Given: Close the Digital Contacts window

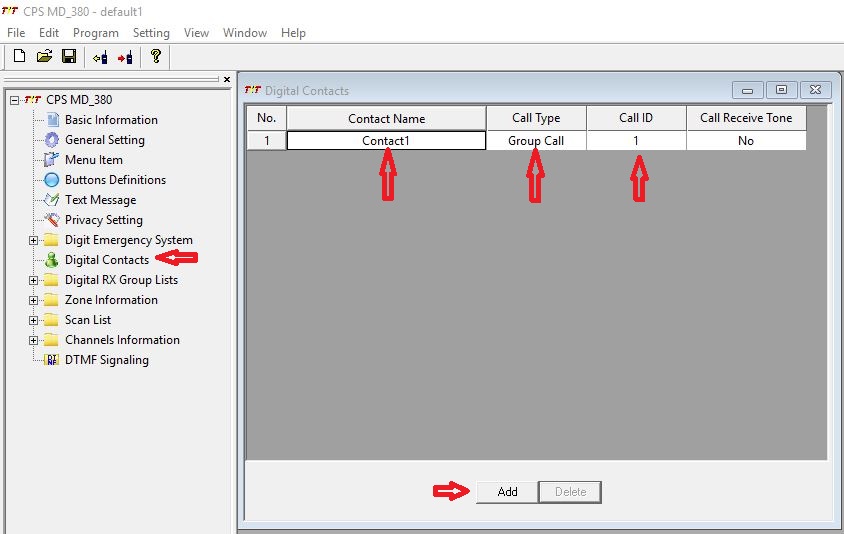Looking at the screenshot, I should [x=815, y=90].
